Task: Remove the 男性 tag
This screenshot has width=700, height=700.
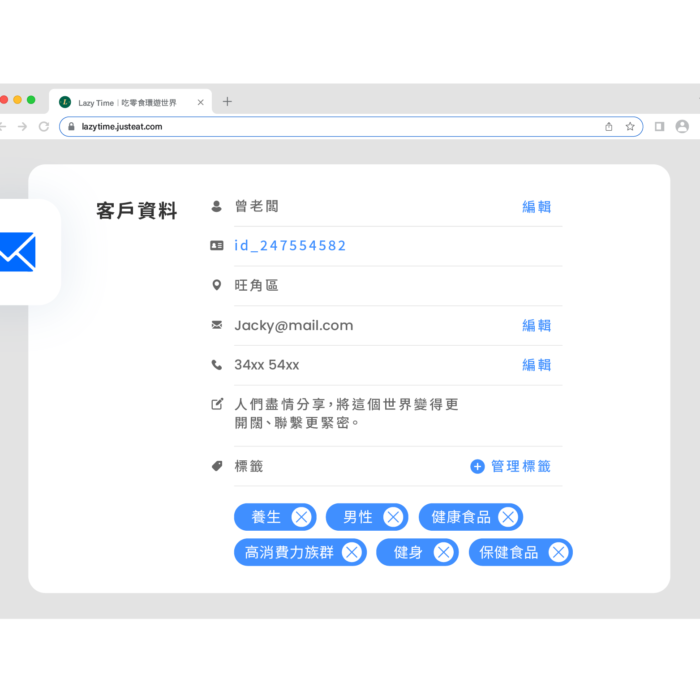Action: pos(393,517)
